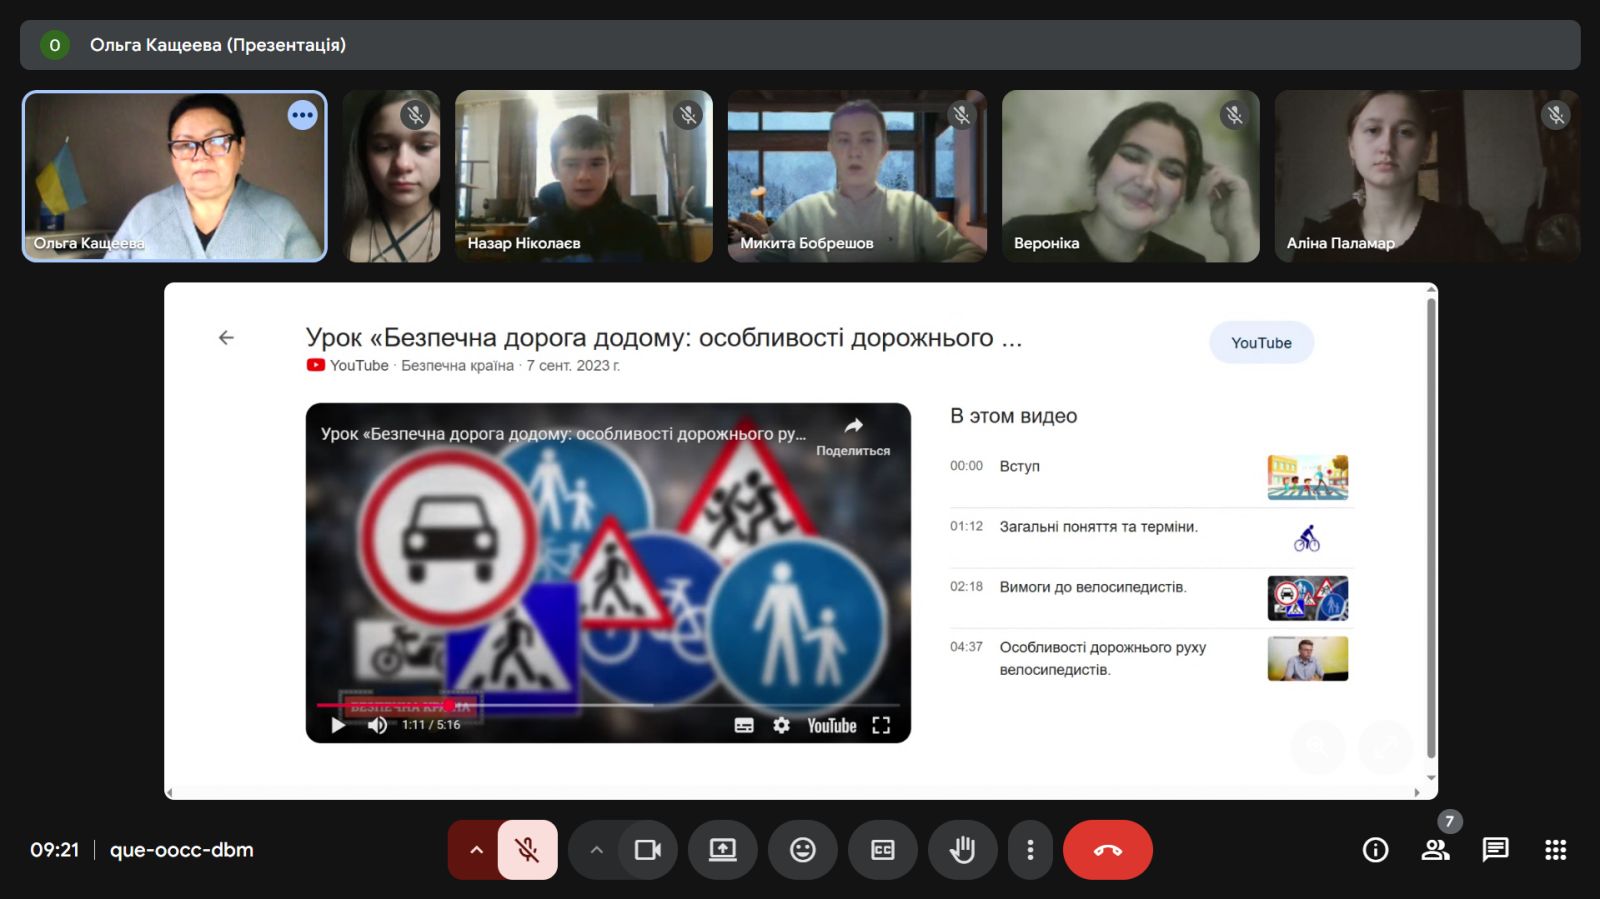Click the leave call button
This screenshot has width=1600, height=899.
coord(1107,850)
